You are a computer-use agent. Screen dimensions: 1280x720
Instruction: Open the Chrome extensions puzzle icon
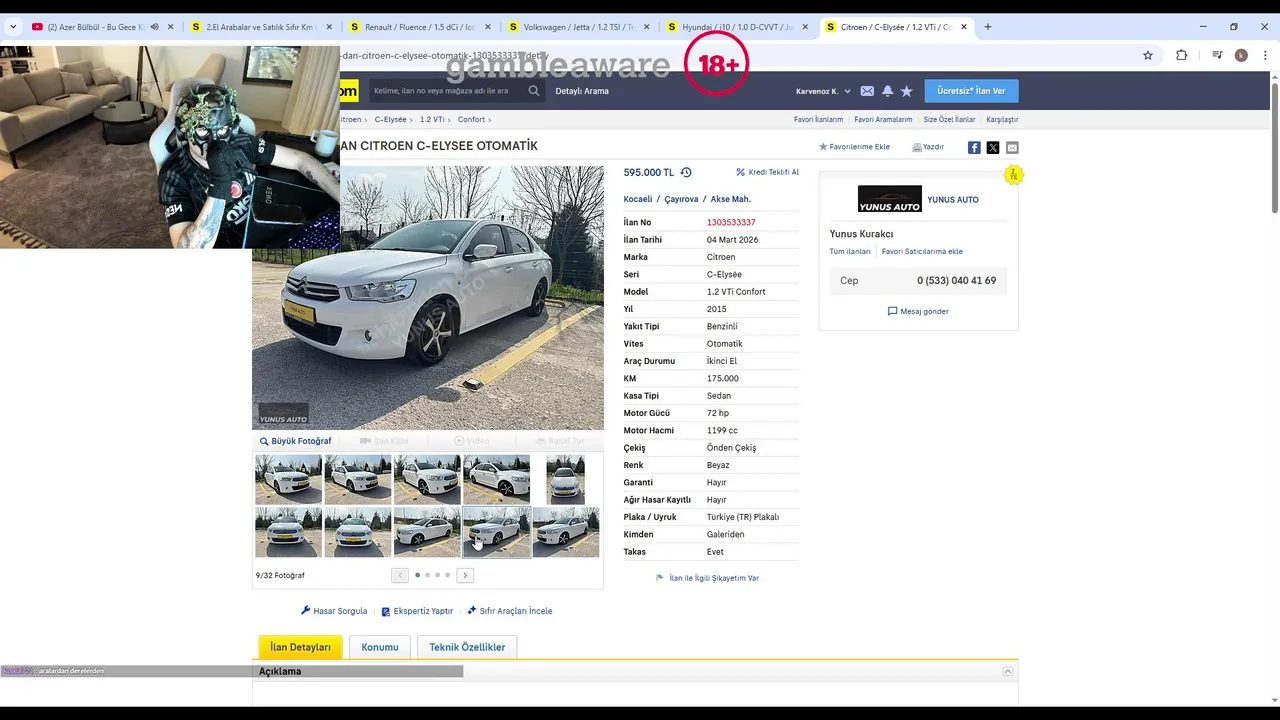coord(1181,55)
